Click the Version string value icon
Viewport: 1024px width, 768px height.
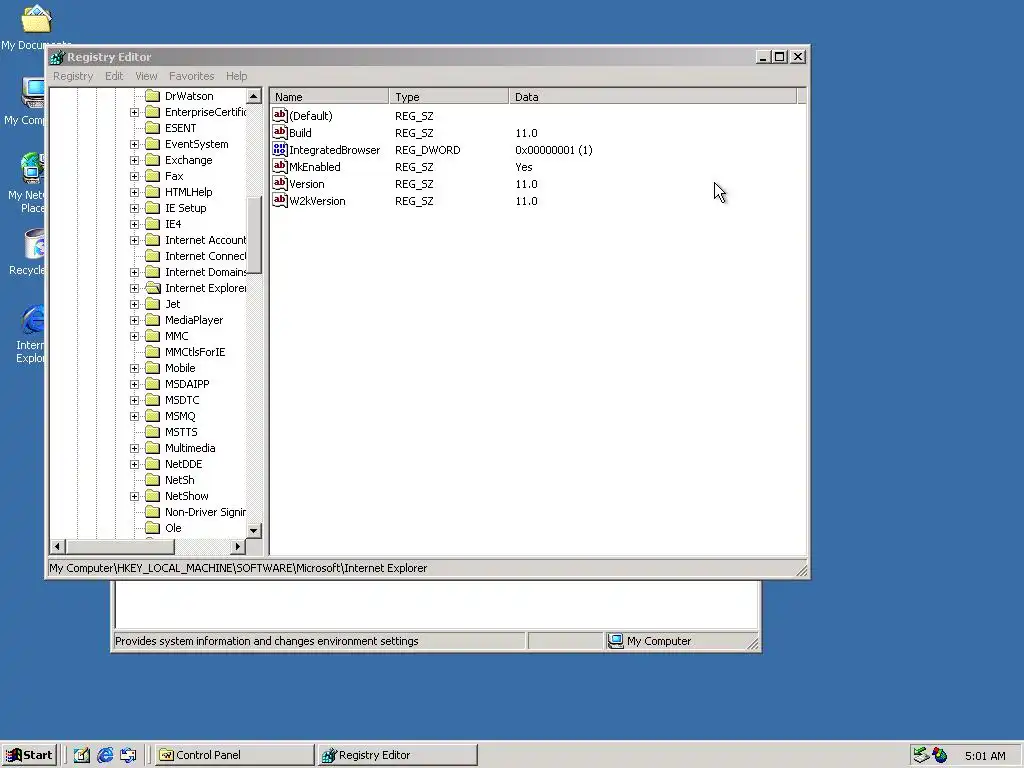pyautogui.click(x=280, y=184)
